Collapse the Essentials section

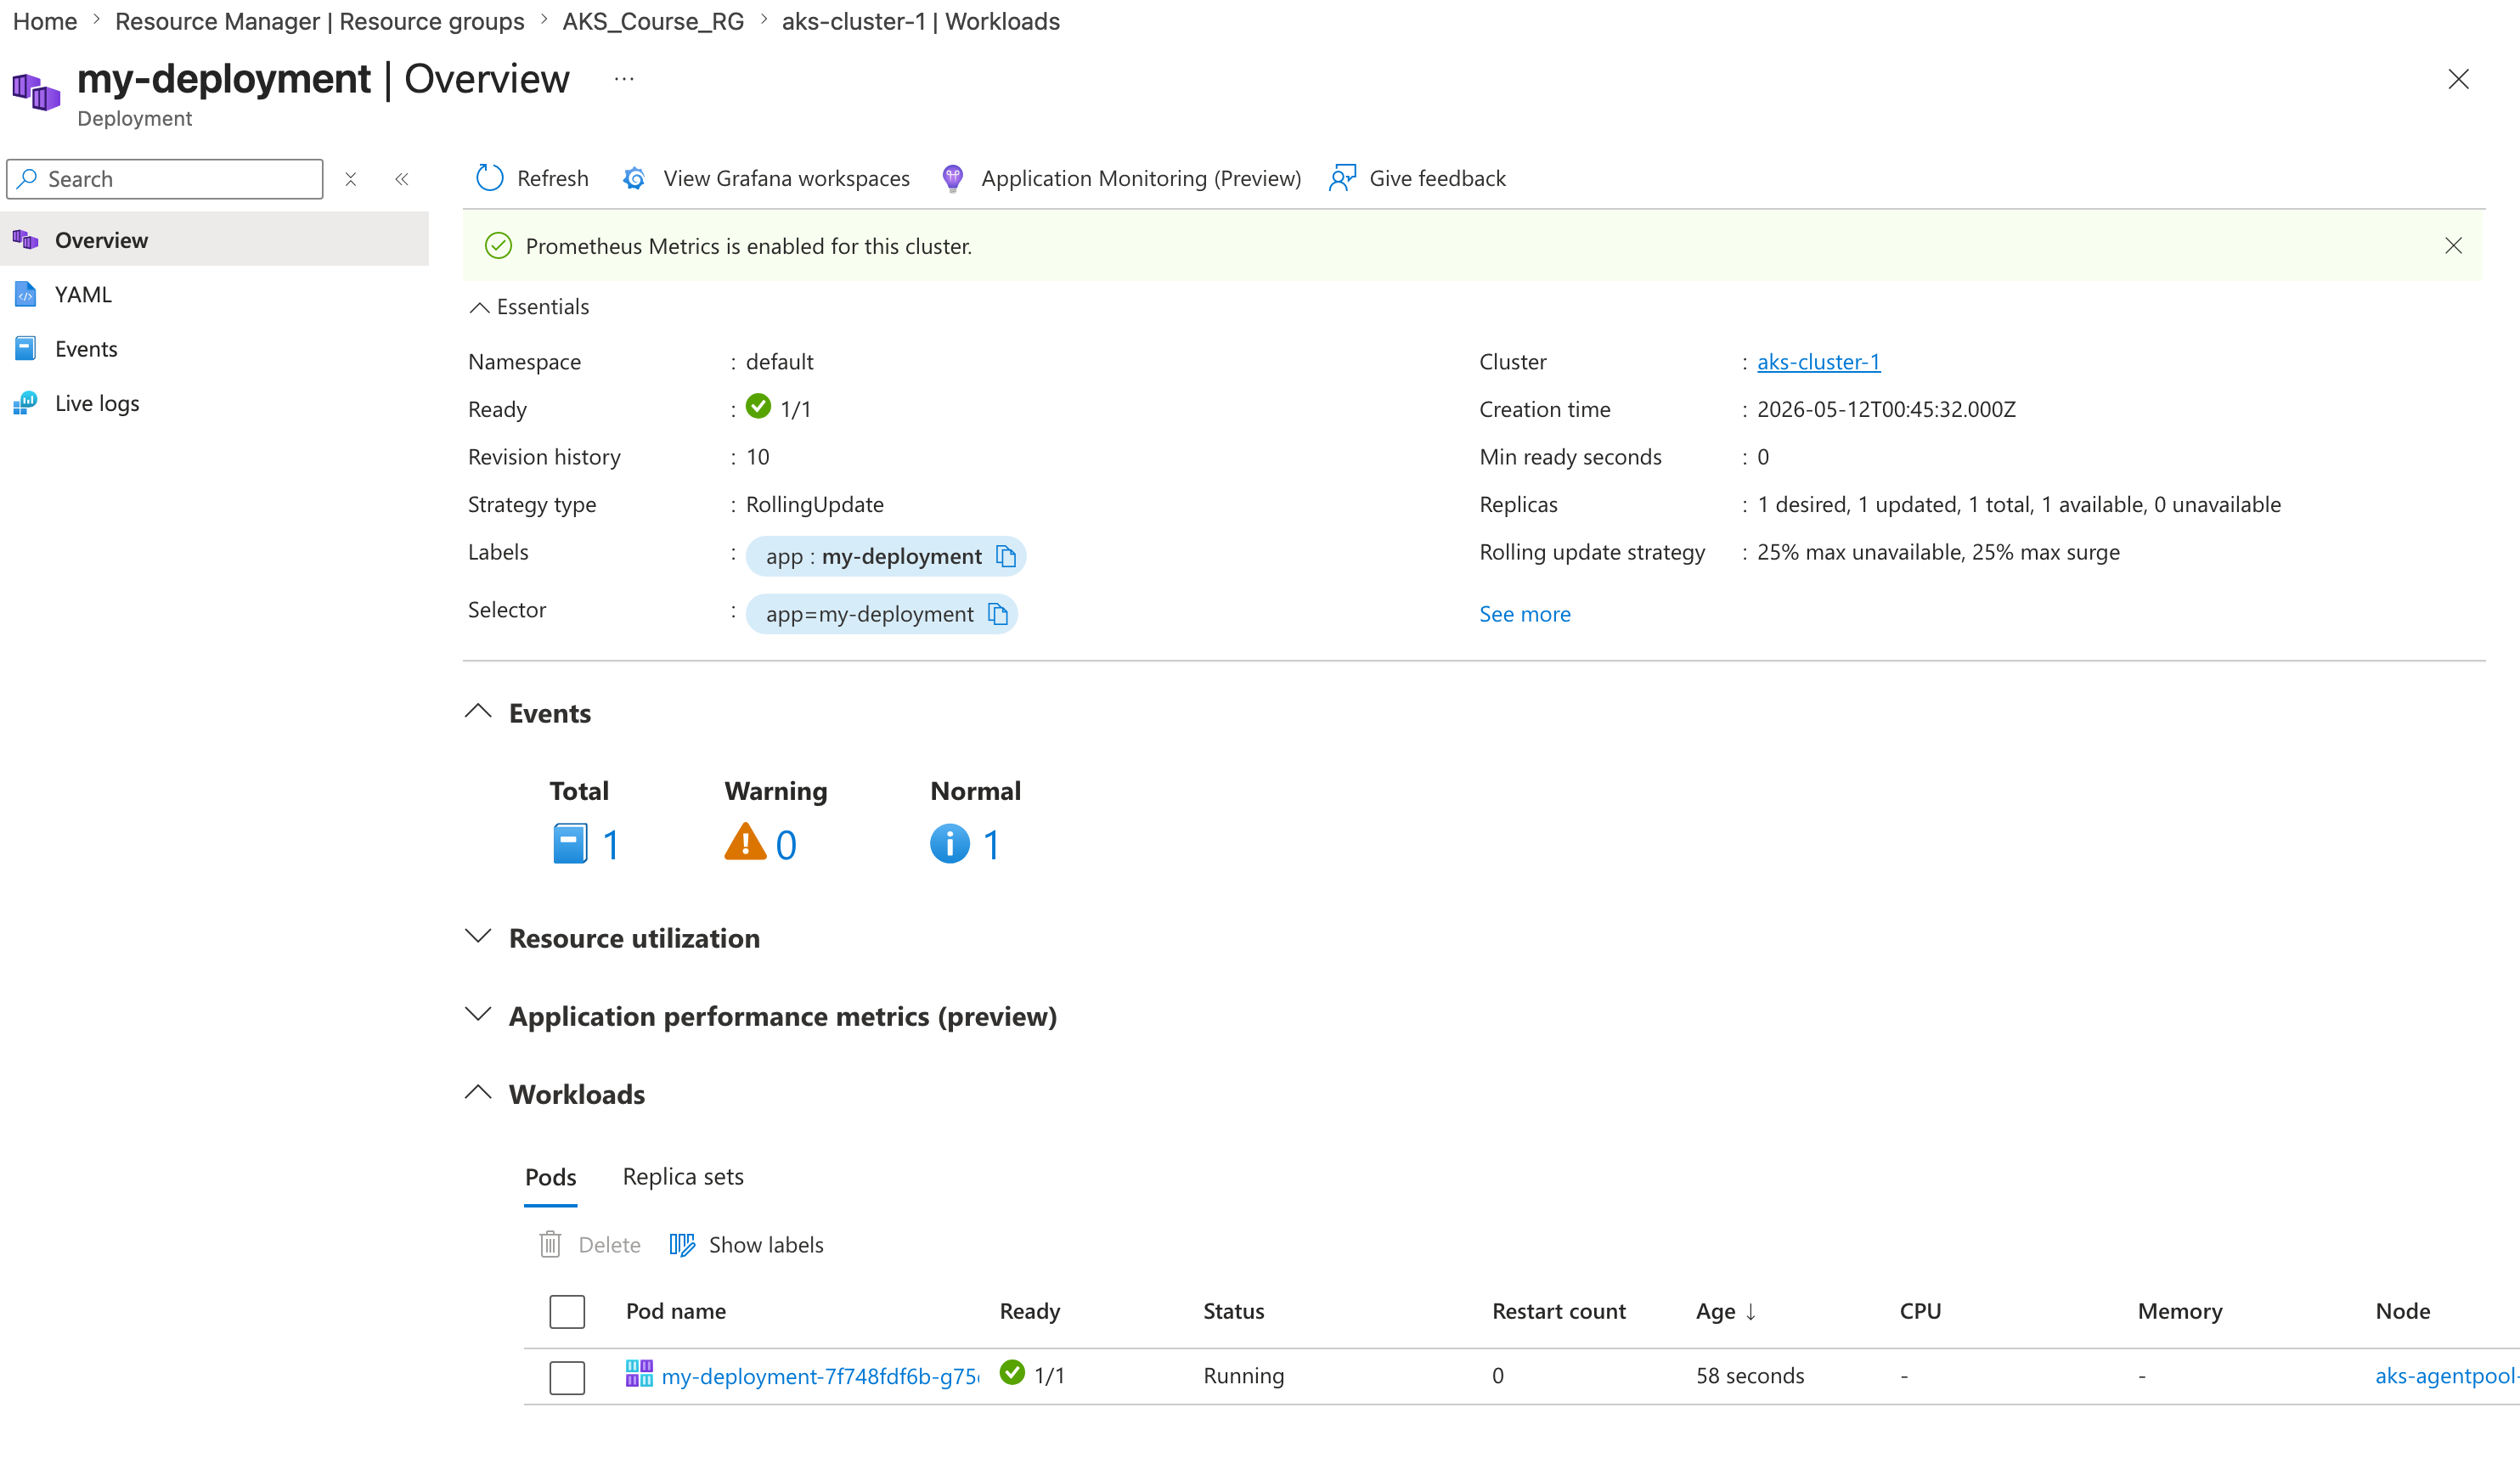(479, 307)
